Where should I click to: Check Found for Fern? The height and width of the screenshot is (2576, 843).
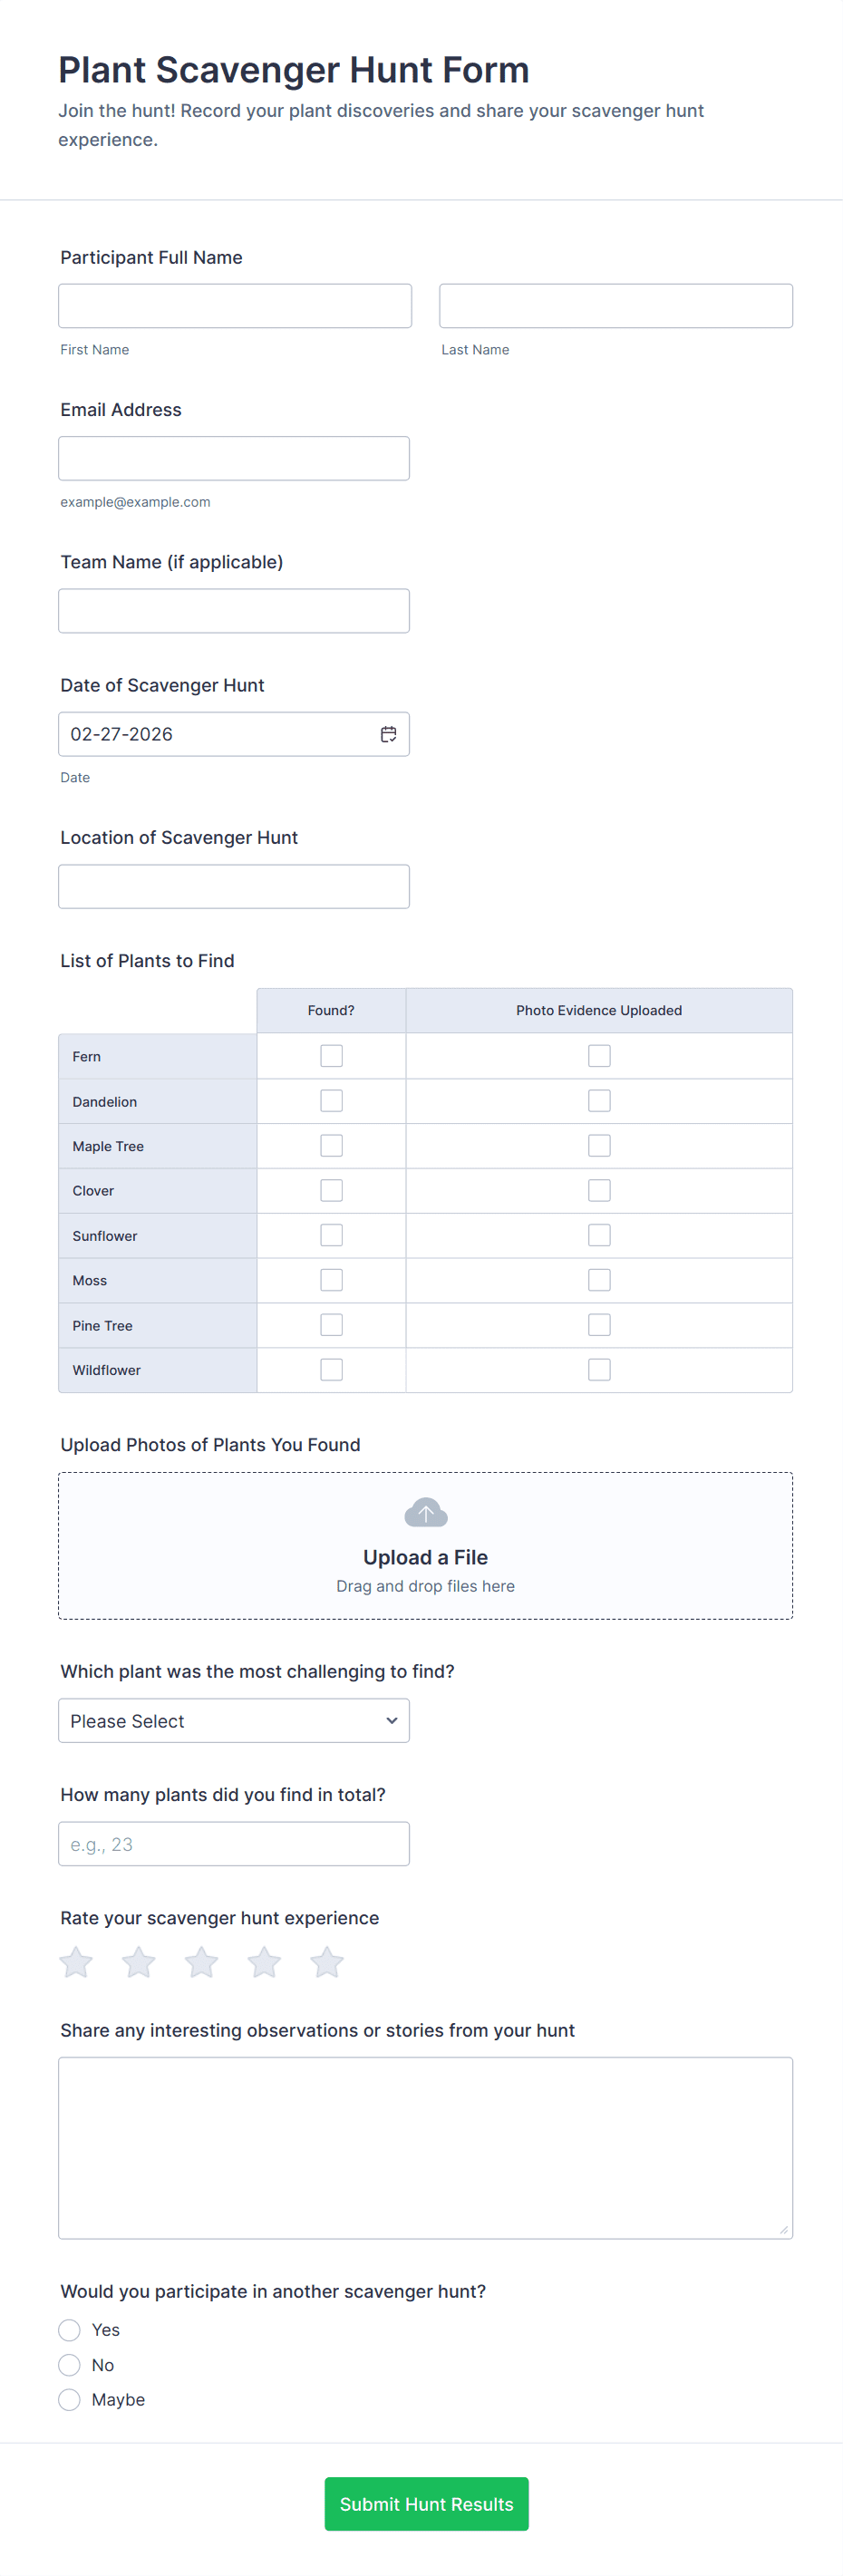[331, 1056]
